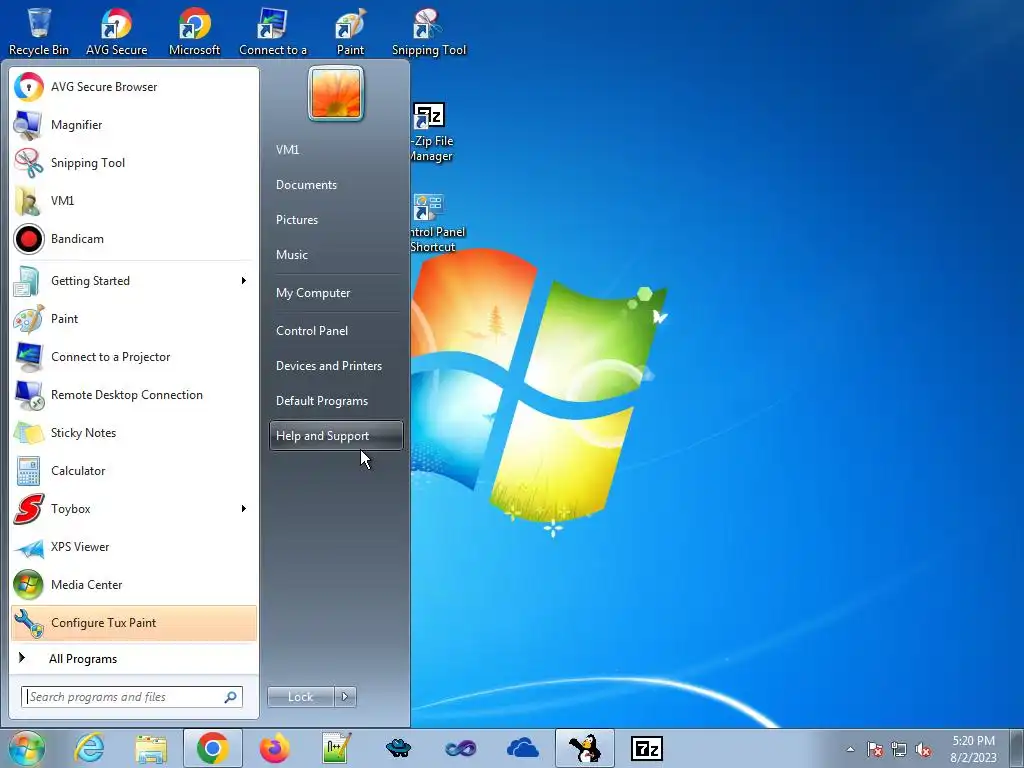Screen dimensions: 1024x768
Task: Expand the Getting Started submenu arrow
Action: click(244, 281)
